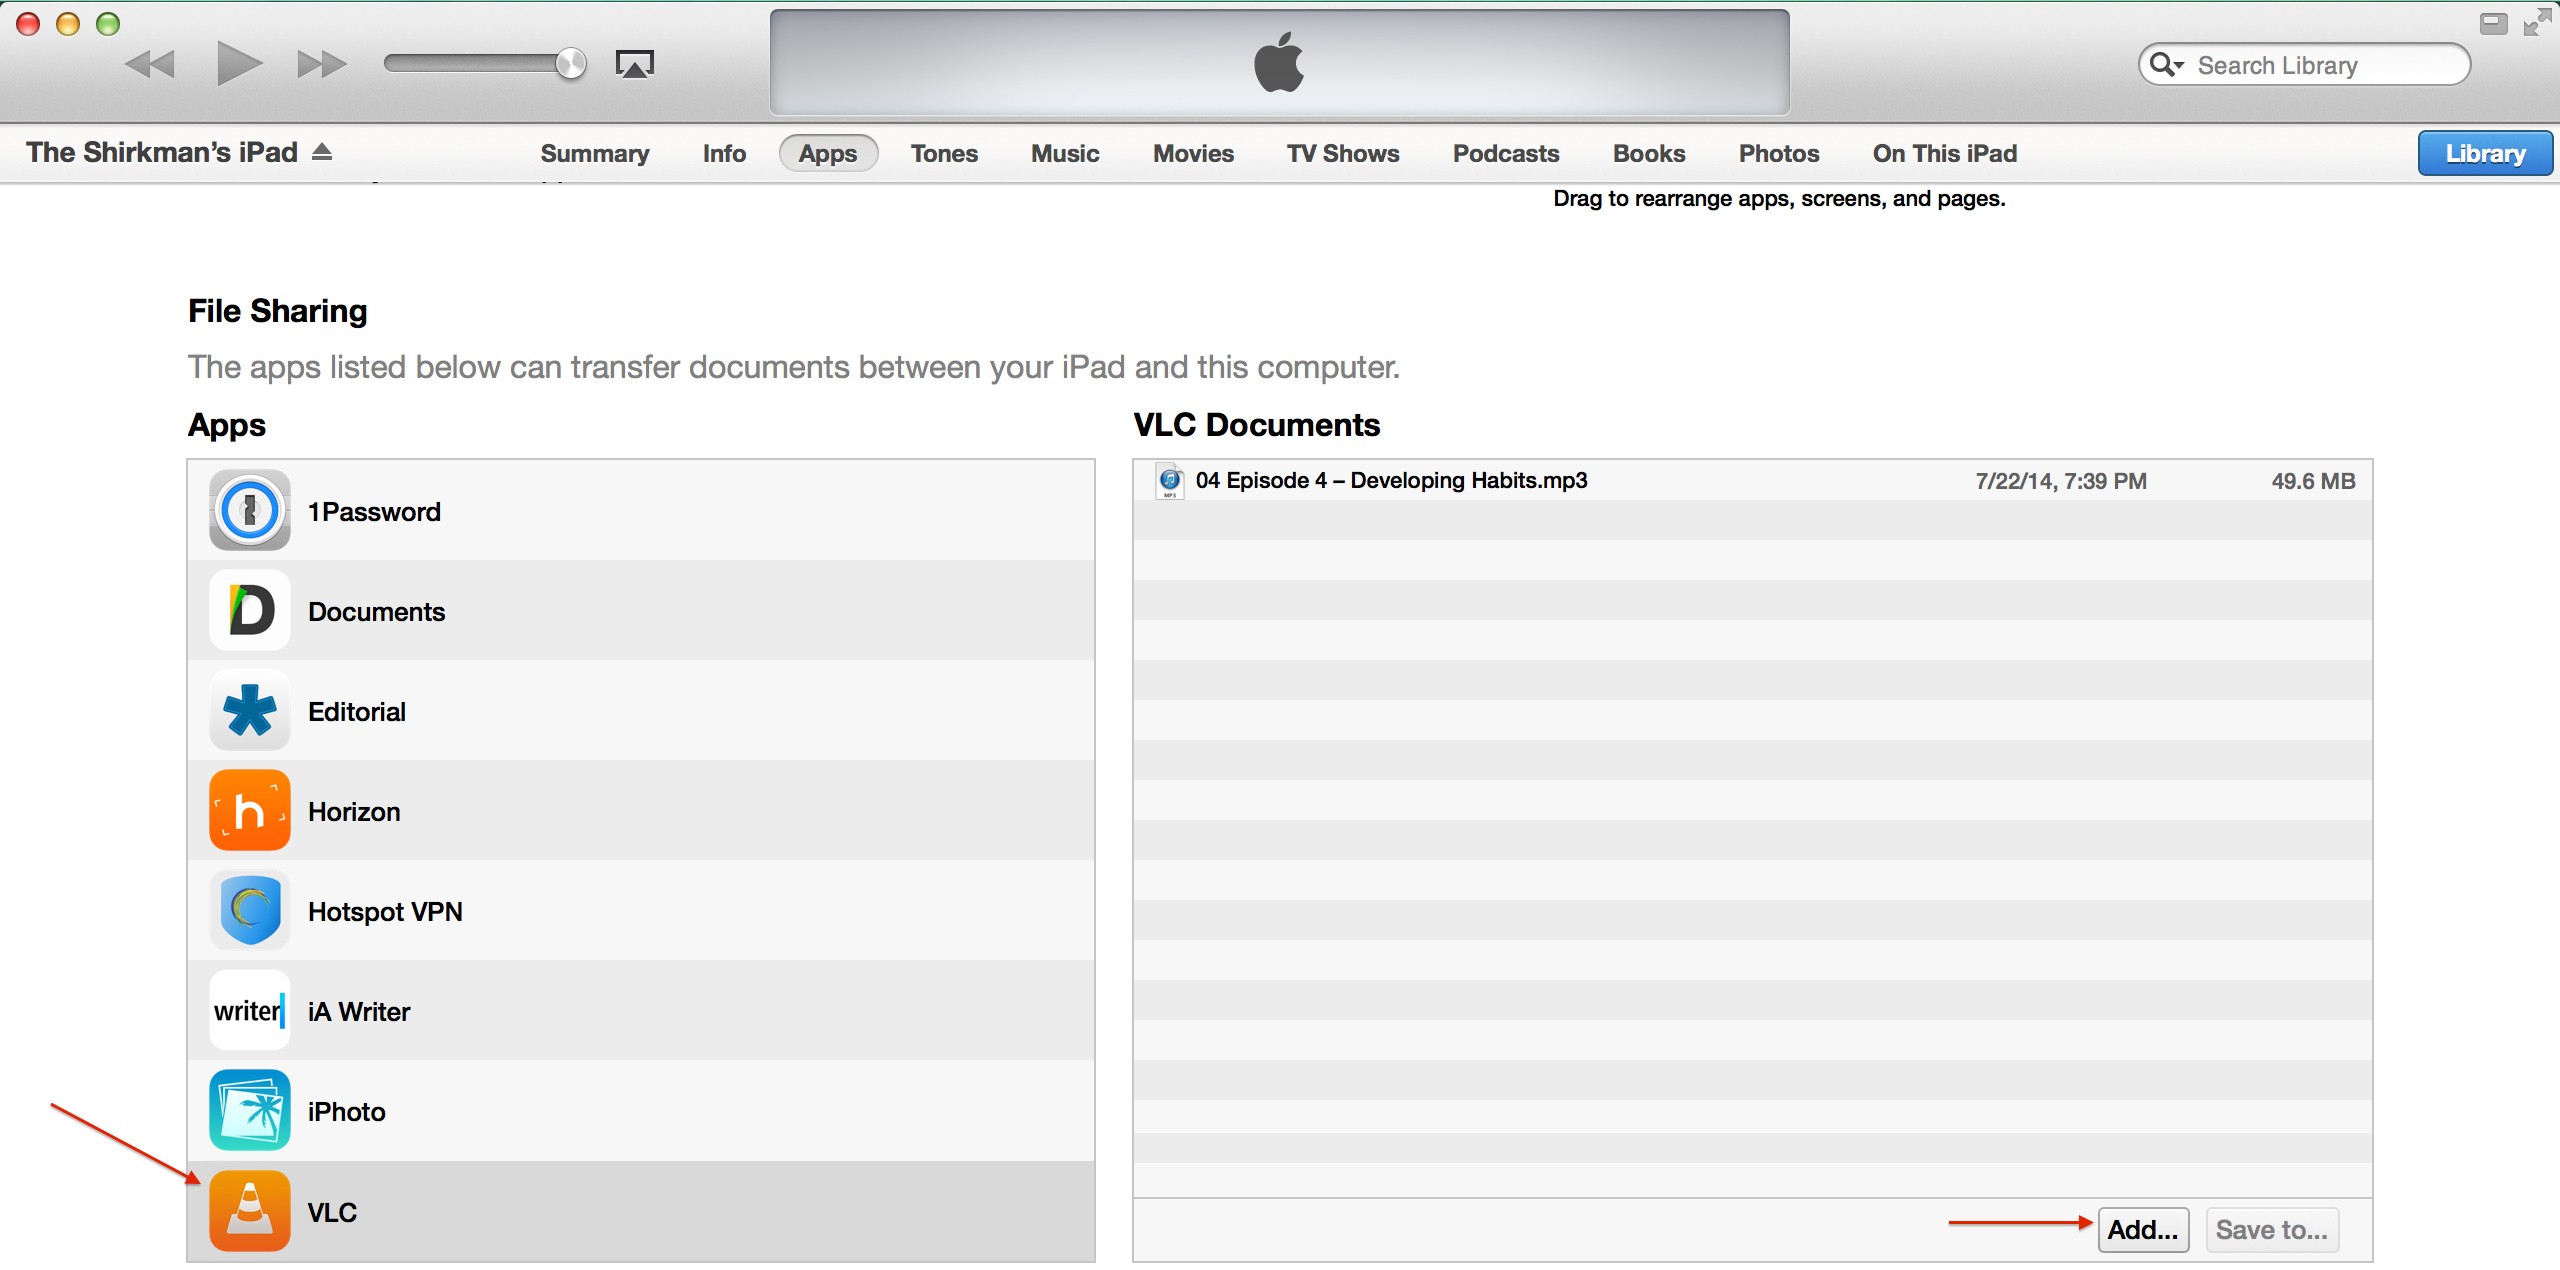The height and width of the screenshot is (1270, 2560).
Task: Click the iA Writer row label
Action: [359, 1012]
